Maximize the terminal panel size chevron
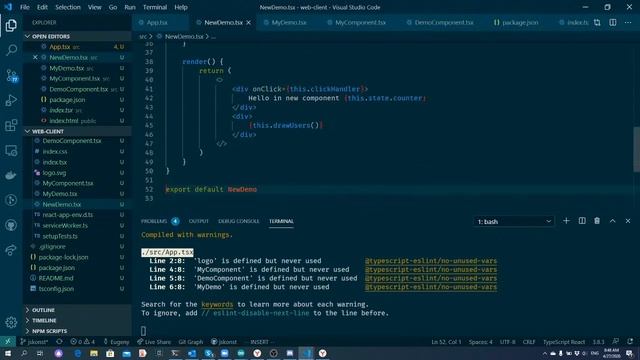Image resolution: width=640 pixels, height=360 pixels. click(x=613, y=221)
